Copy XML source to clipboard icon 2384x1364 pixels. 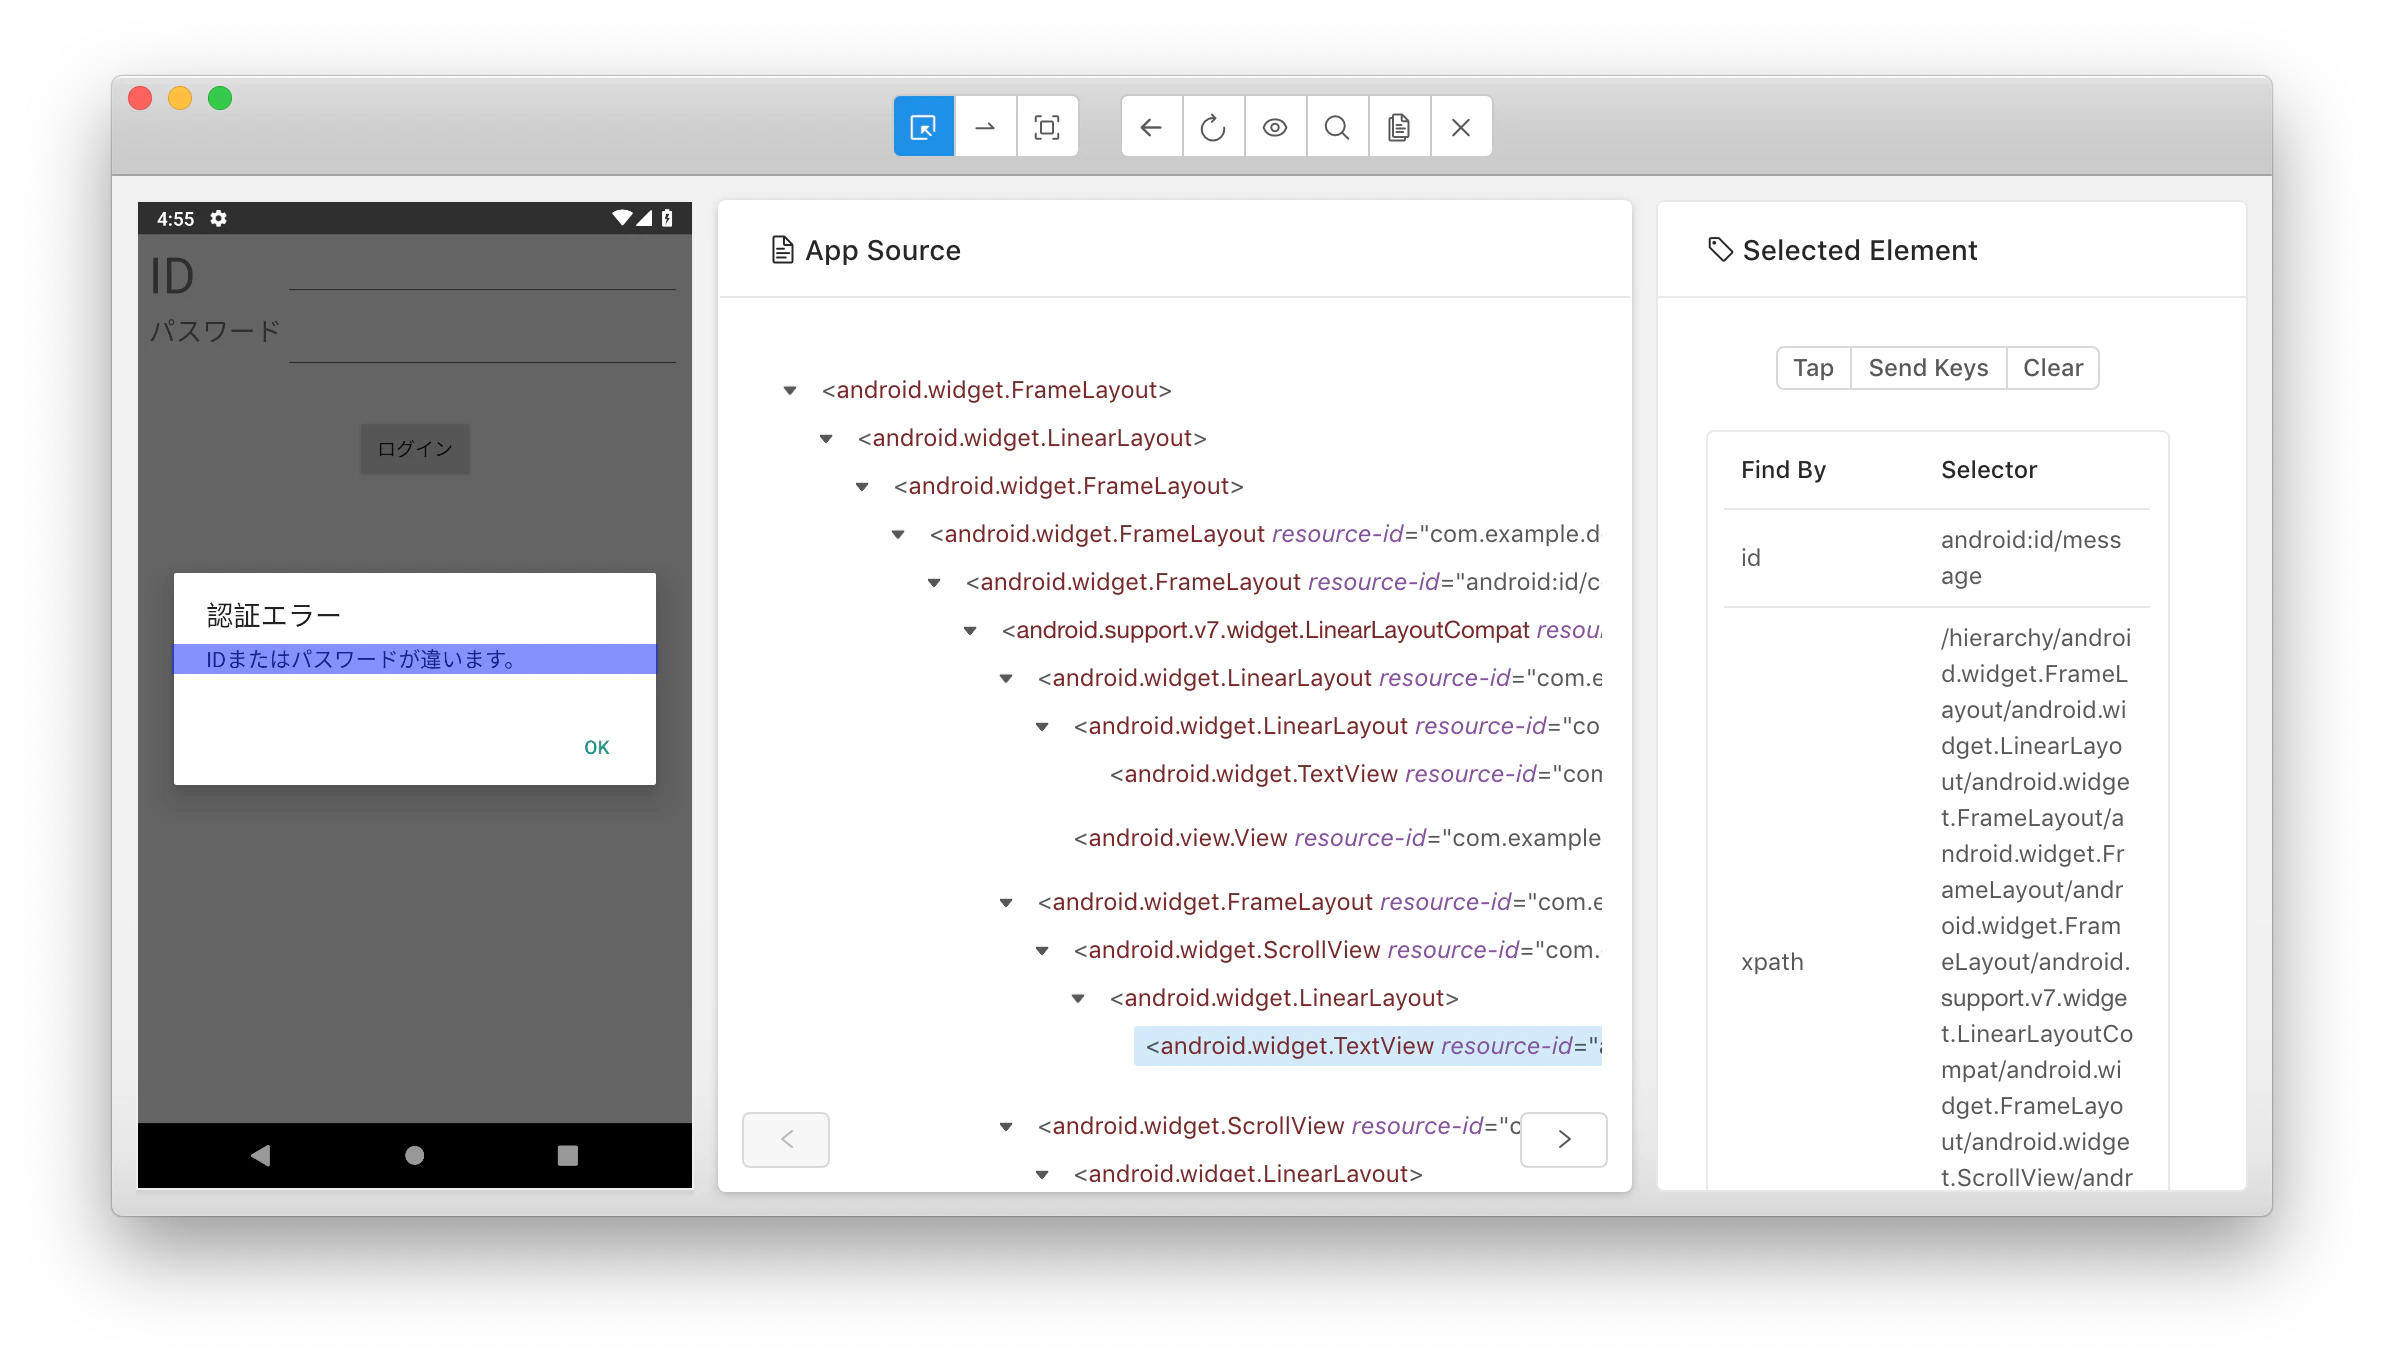[1399, 127]
